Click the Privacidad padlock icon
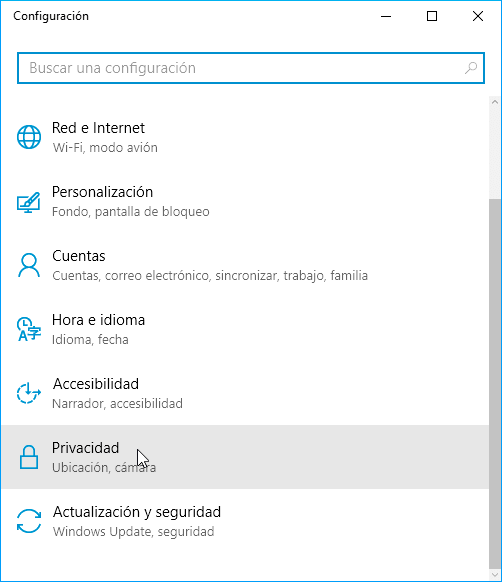Screen dimensions: 502x582 [x=29, y=457]
